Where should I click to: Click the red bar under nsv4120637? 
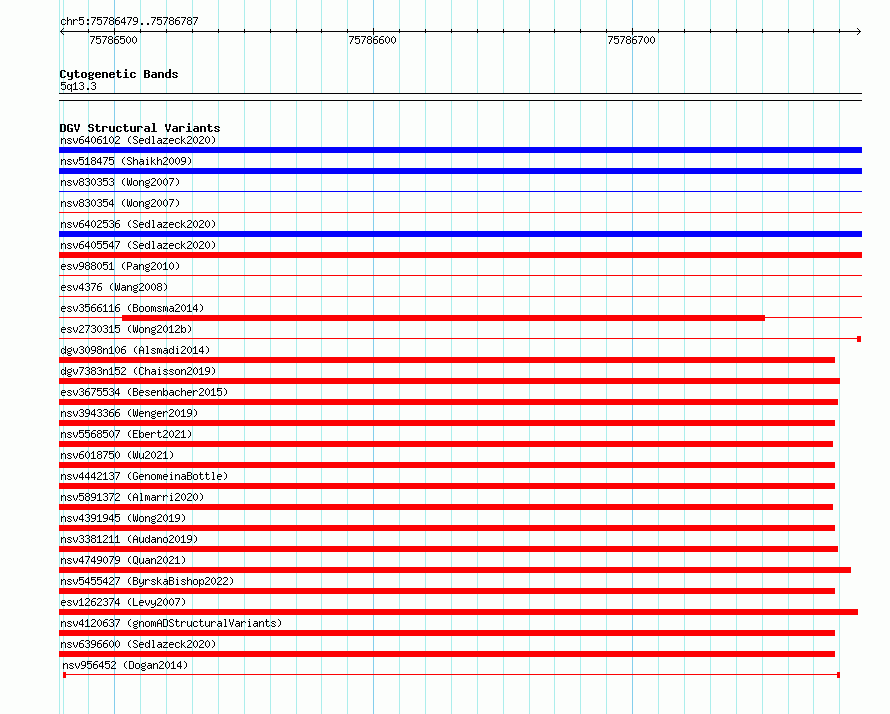(447, 633)
